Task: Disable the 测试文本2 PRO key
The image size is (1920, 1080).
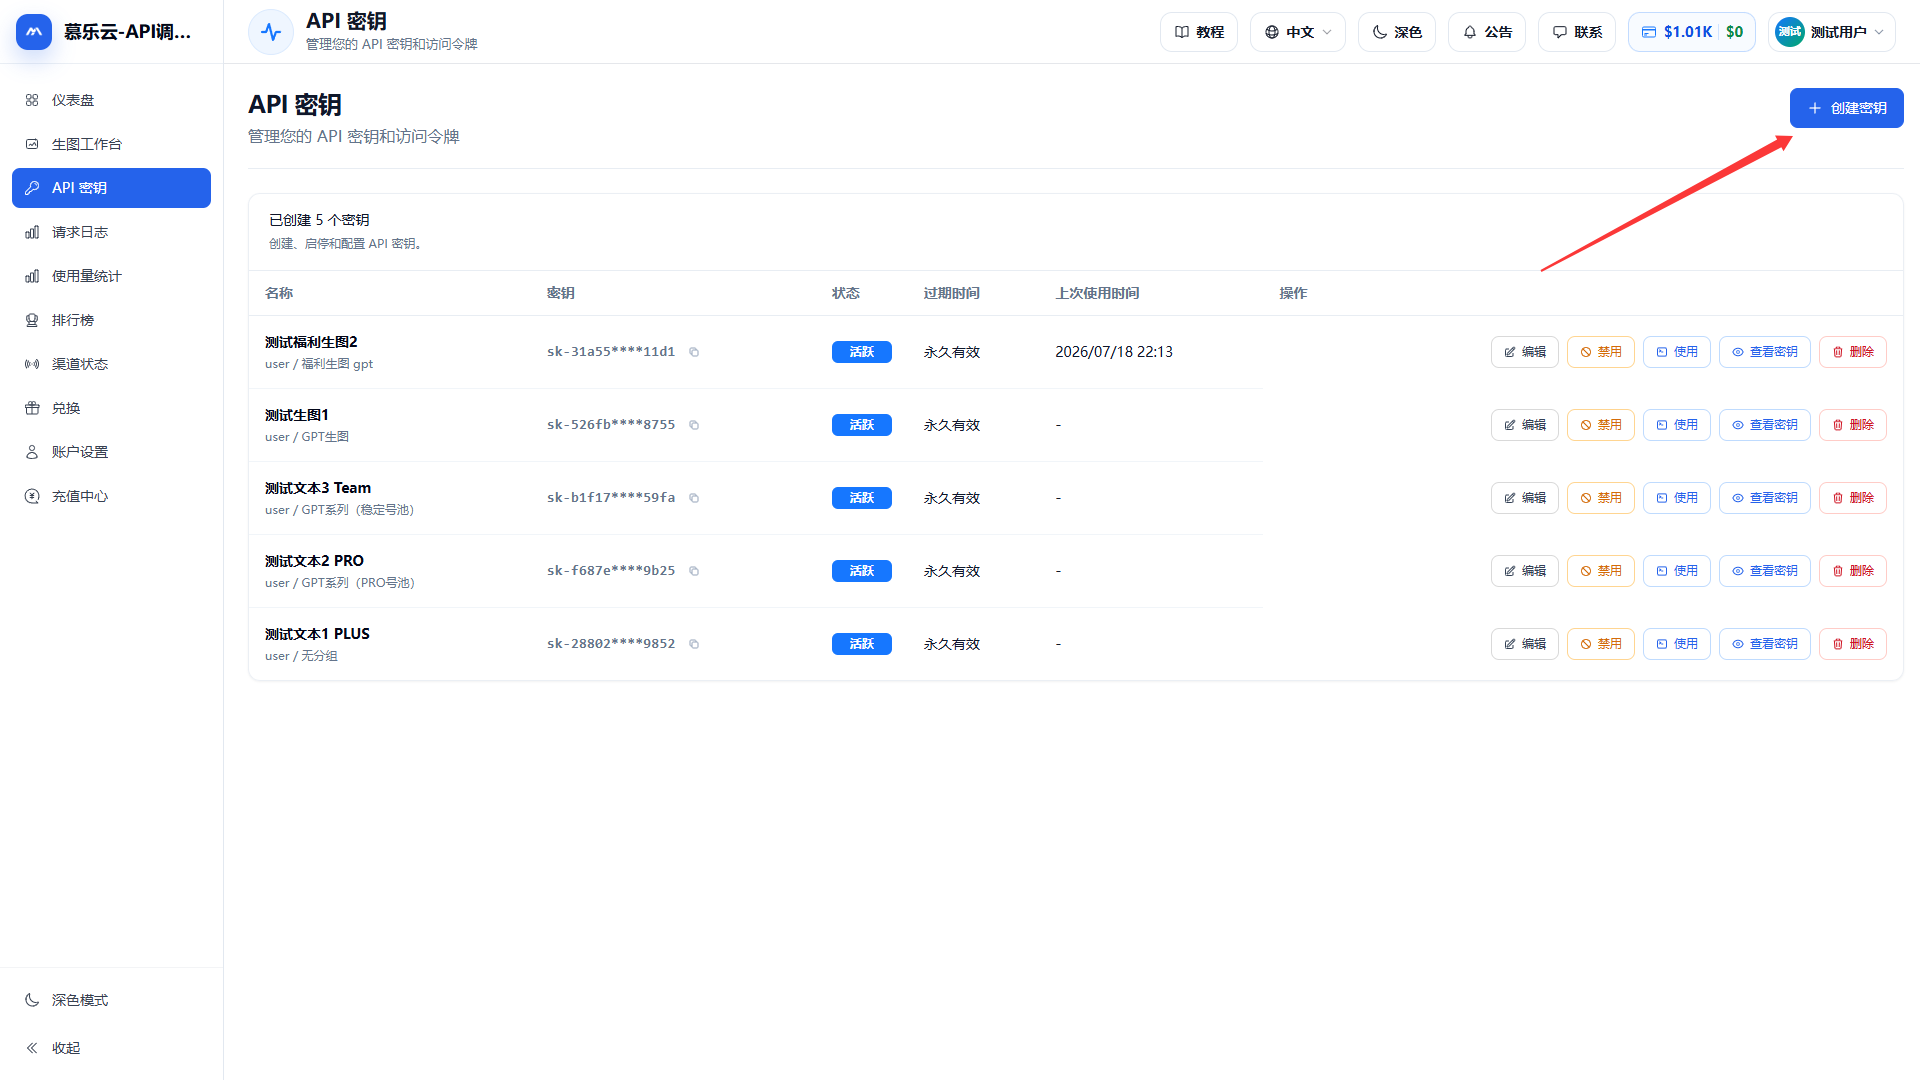Action: pyautogui.click(x=1600, y=571)
